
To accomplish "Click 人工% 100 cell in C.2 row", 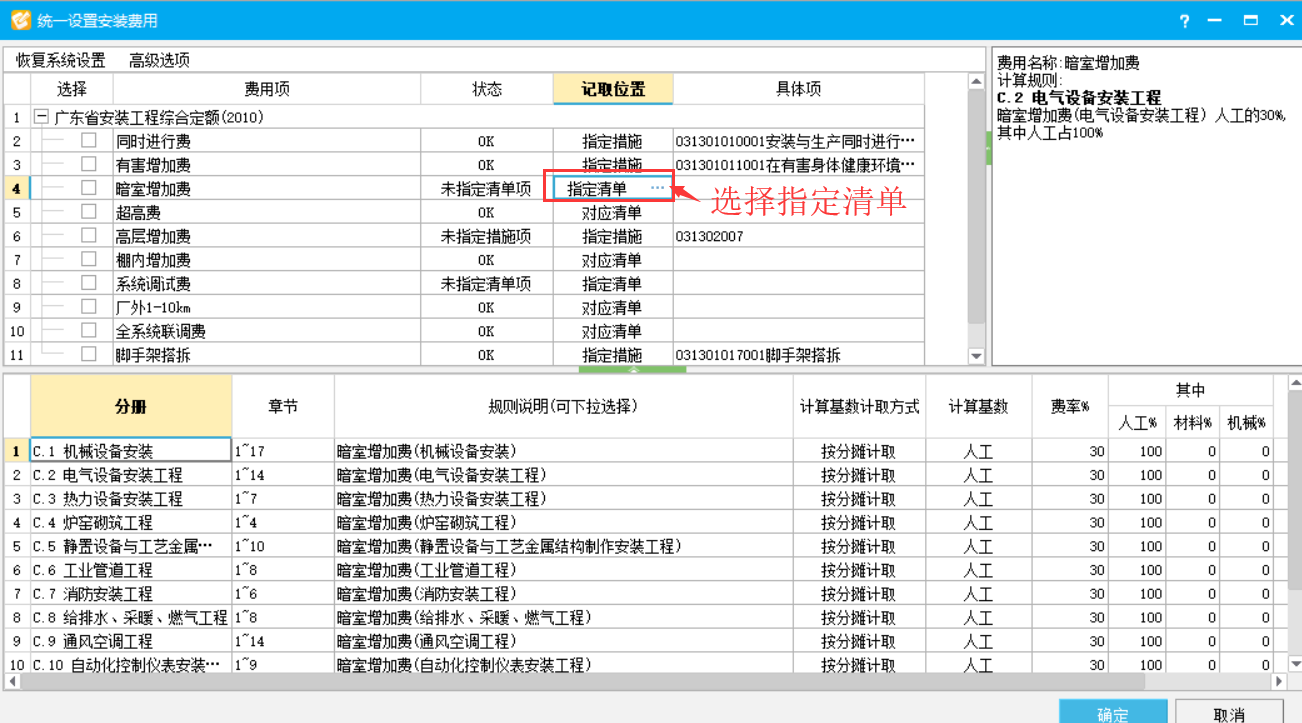I will (x=1137, y=475).
